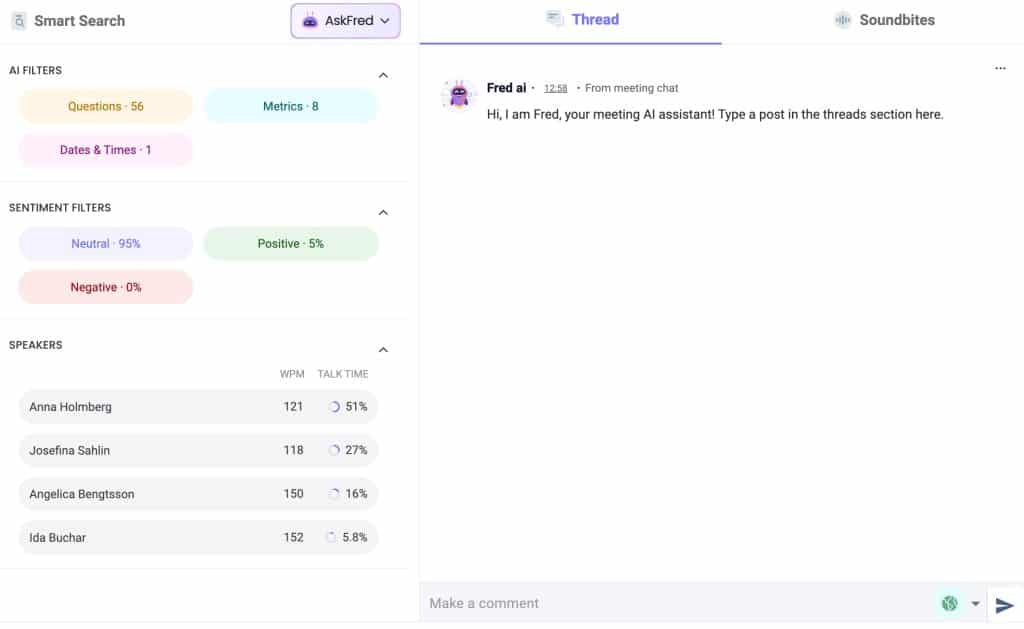
Task: Collapse the Speakers section
Action: click(383, 350)
